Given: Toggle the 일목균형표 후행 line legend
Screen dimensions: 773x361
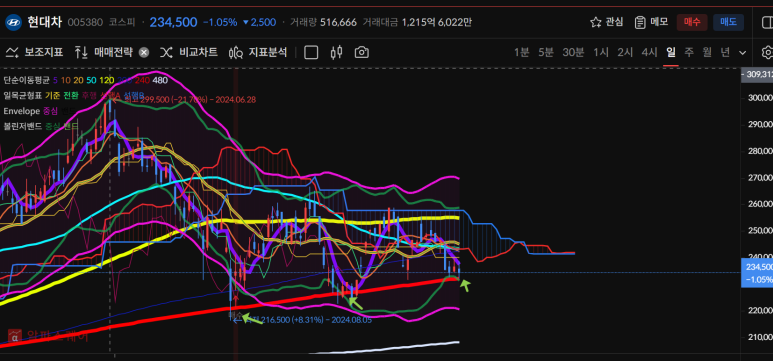Looking at the screenshot, I should [x=88, y=95].
